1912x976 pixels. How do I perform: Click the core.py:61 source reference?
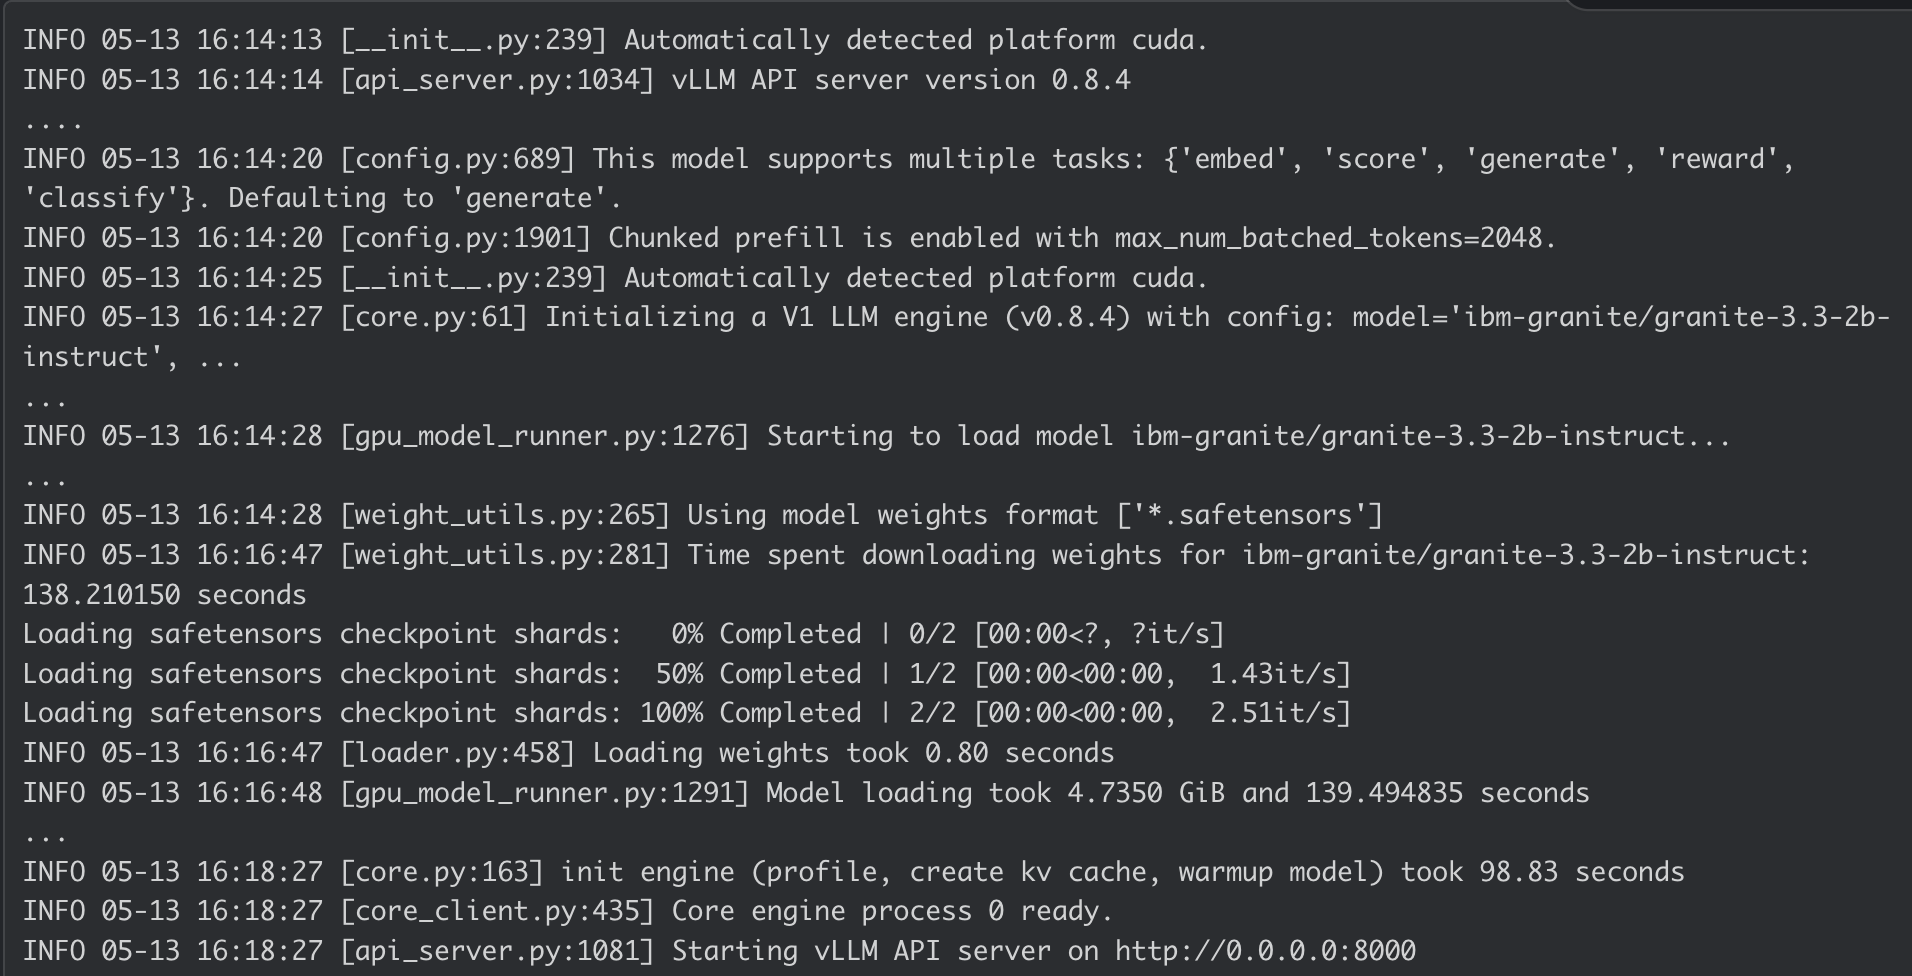(x=434, y=317)
